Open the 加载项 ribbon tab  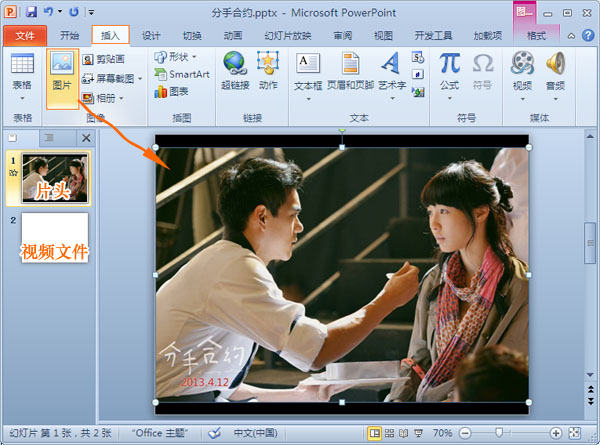487,36
